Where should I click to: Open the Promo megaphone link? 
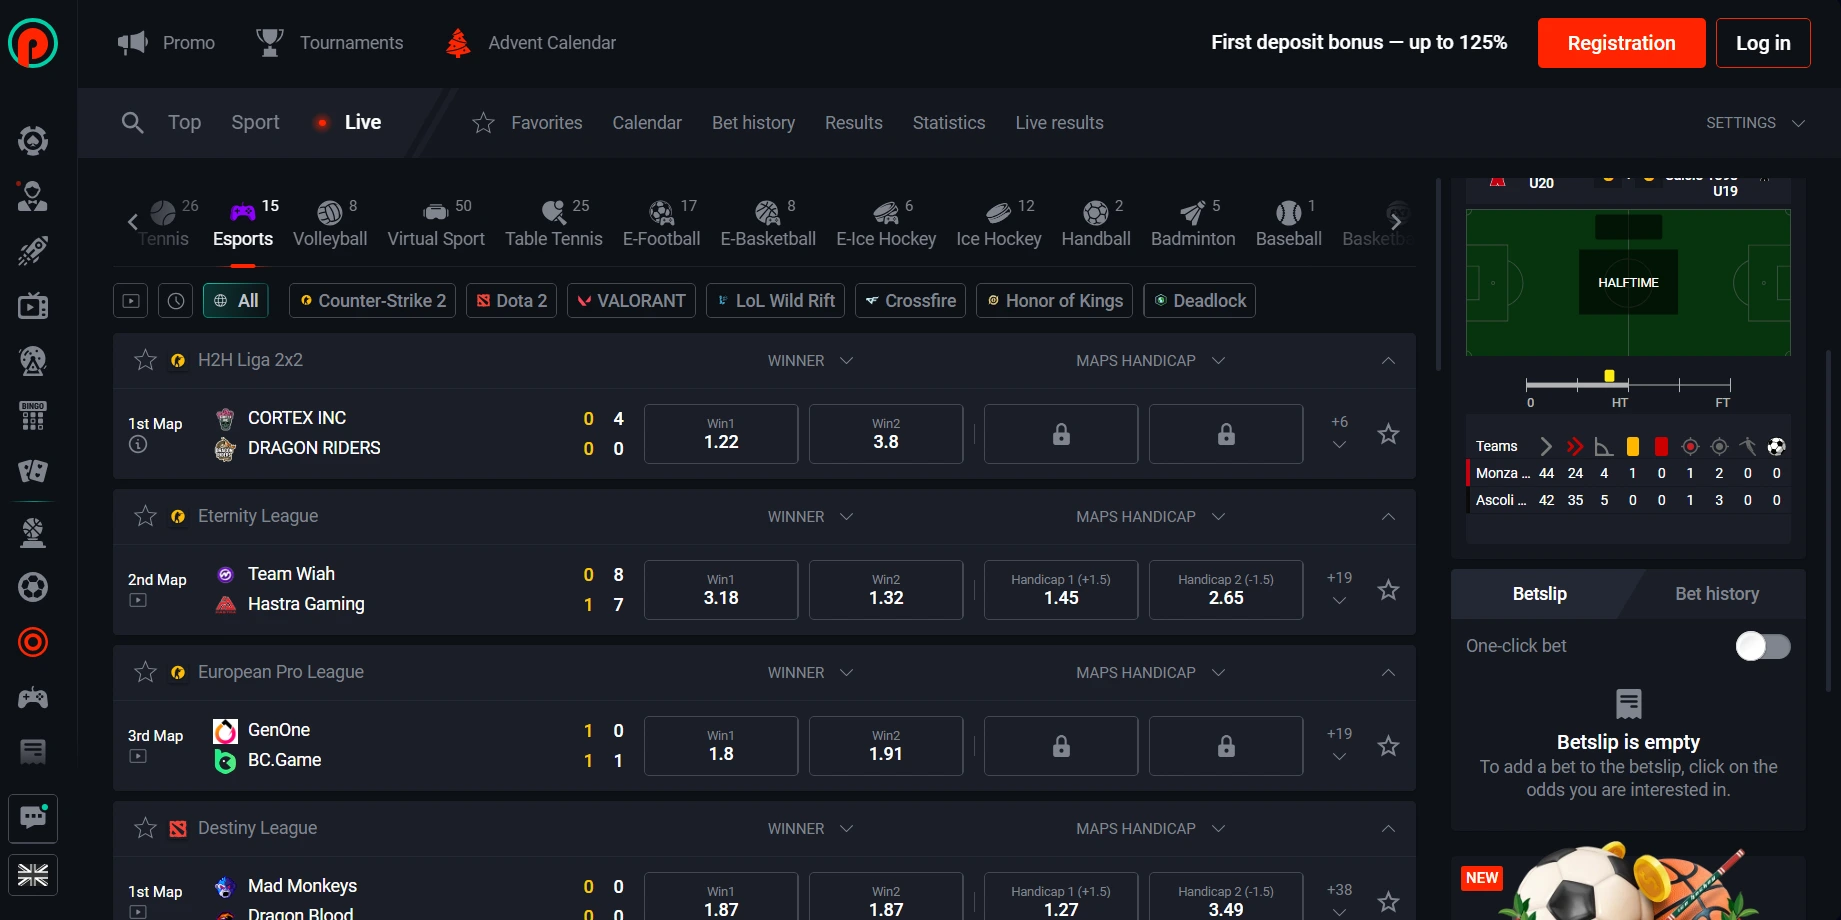pos(166,43)
